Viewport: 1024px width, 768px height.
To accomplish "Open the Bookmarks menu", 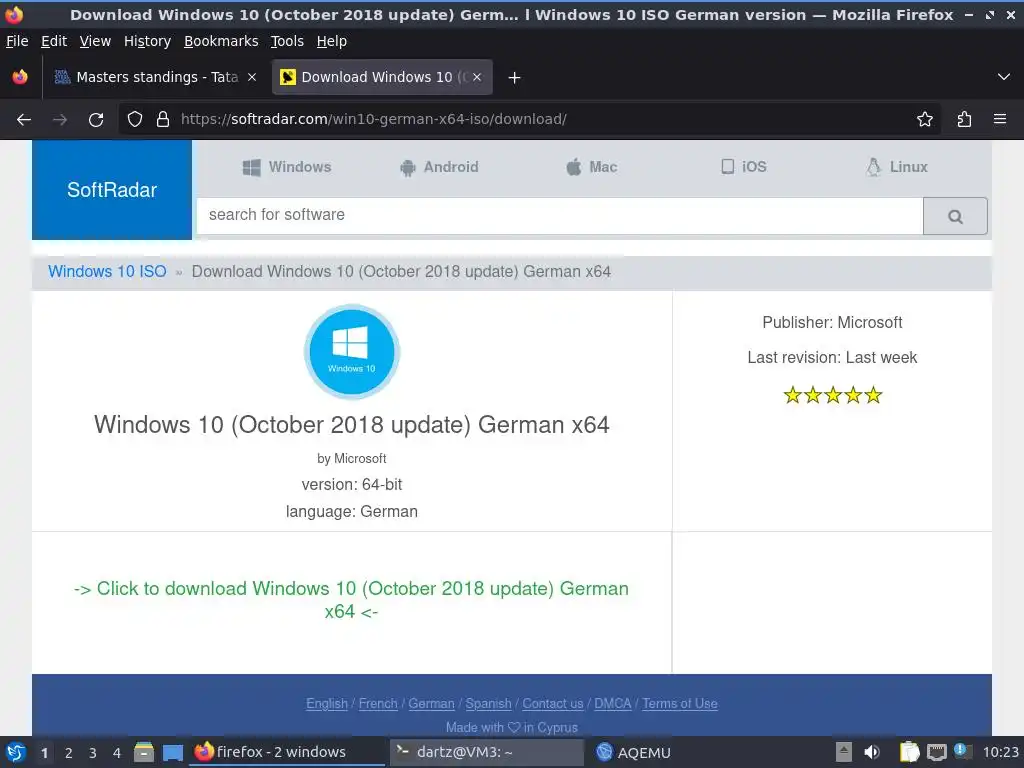I will [x=221, y=41].
